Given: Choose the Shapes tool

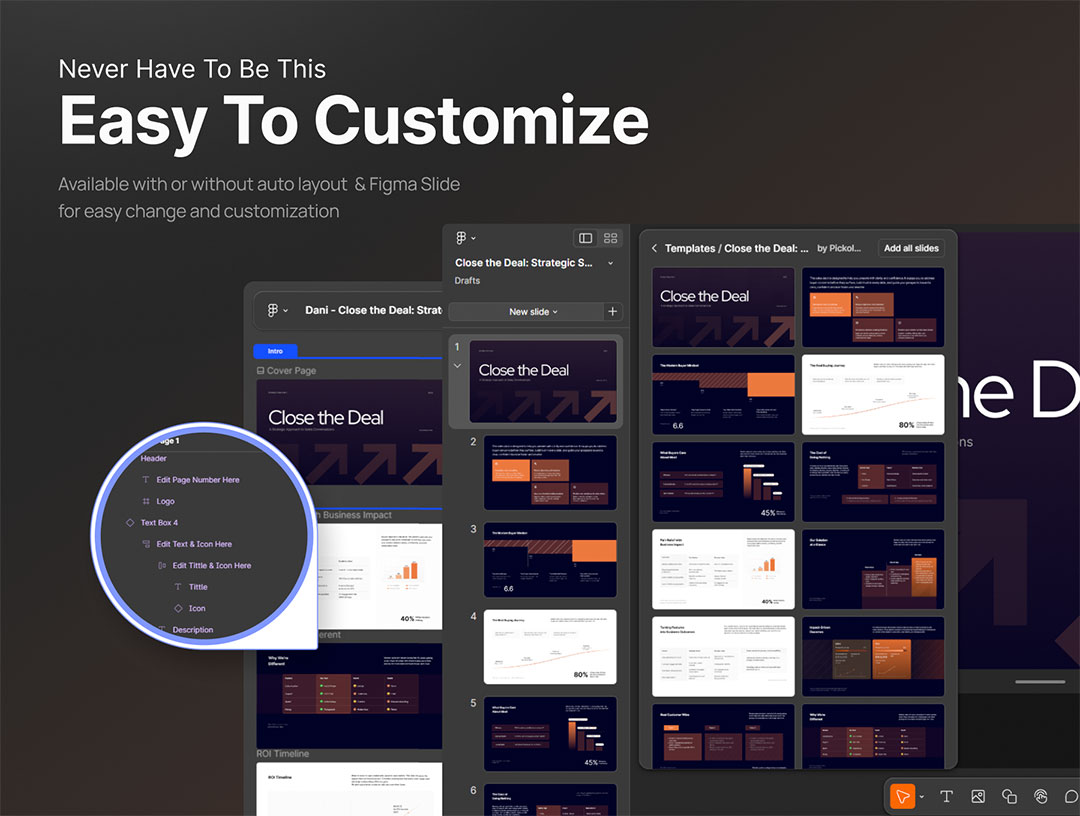Looking at the screenshot, I should (1009, 796).
